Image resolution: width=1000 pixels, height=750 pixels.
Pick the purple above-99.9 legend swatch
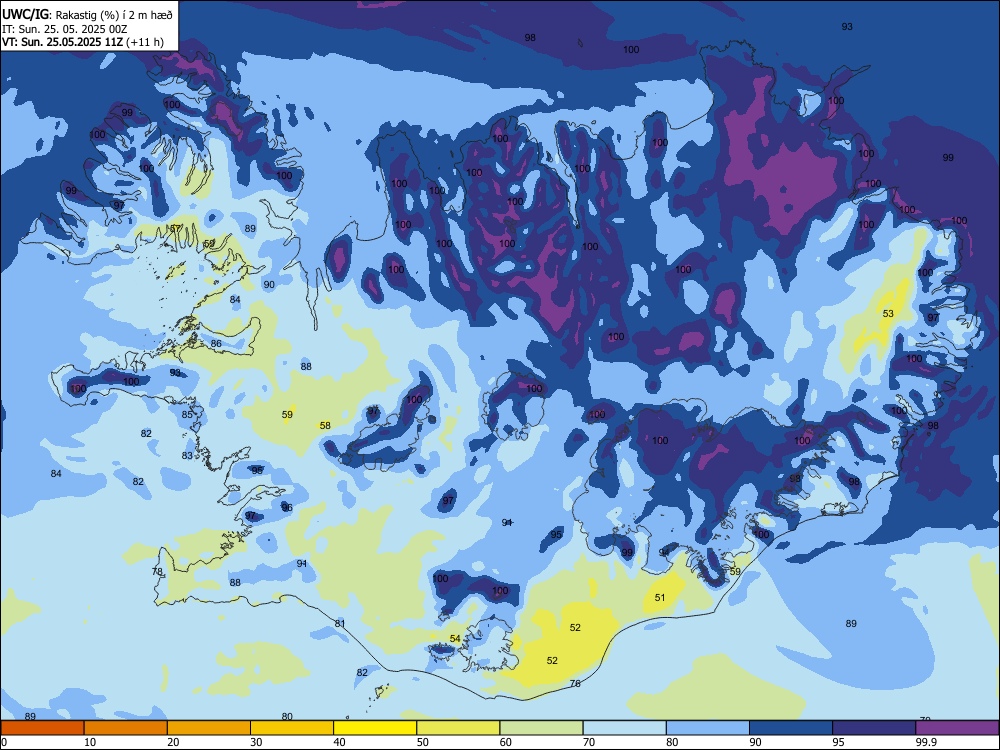pos(957,728)
